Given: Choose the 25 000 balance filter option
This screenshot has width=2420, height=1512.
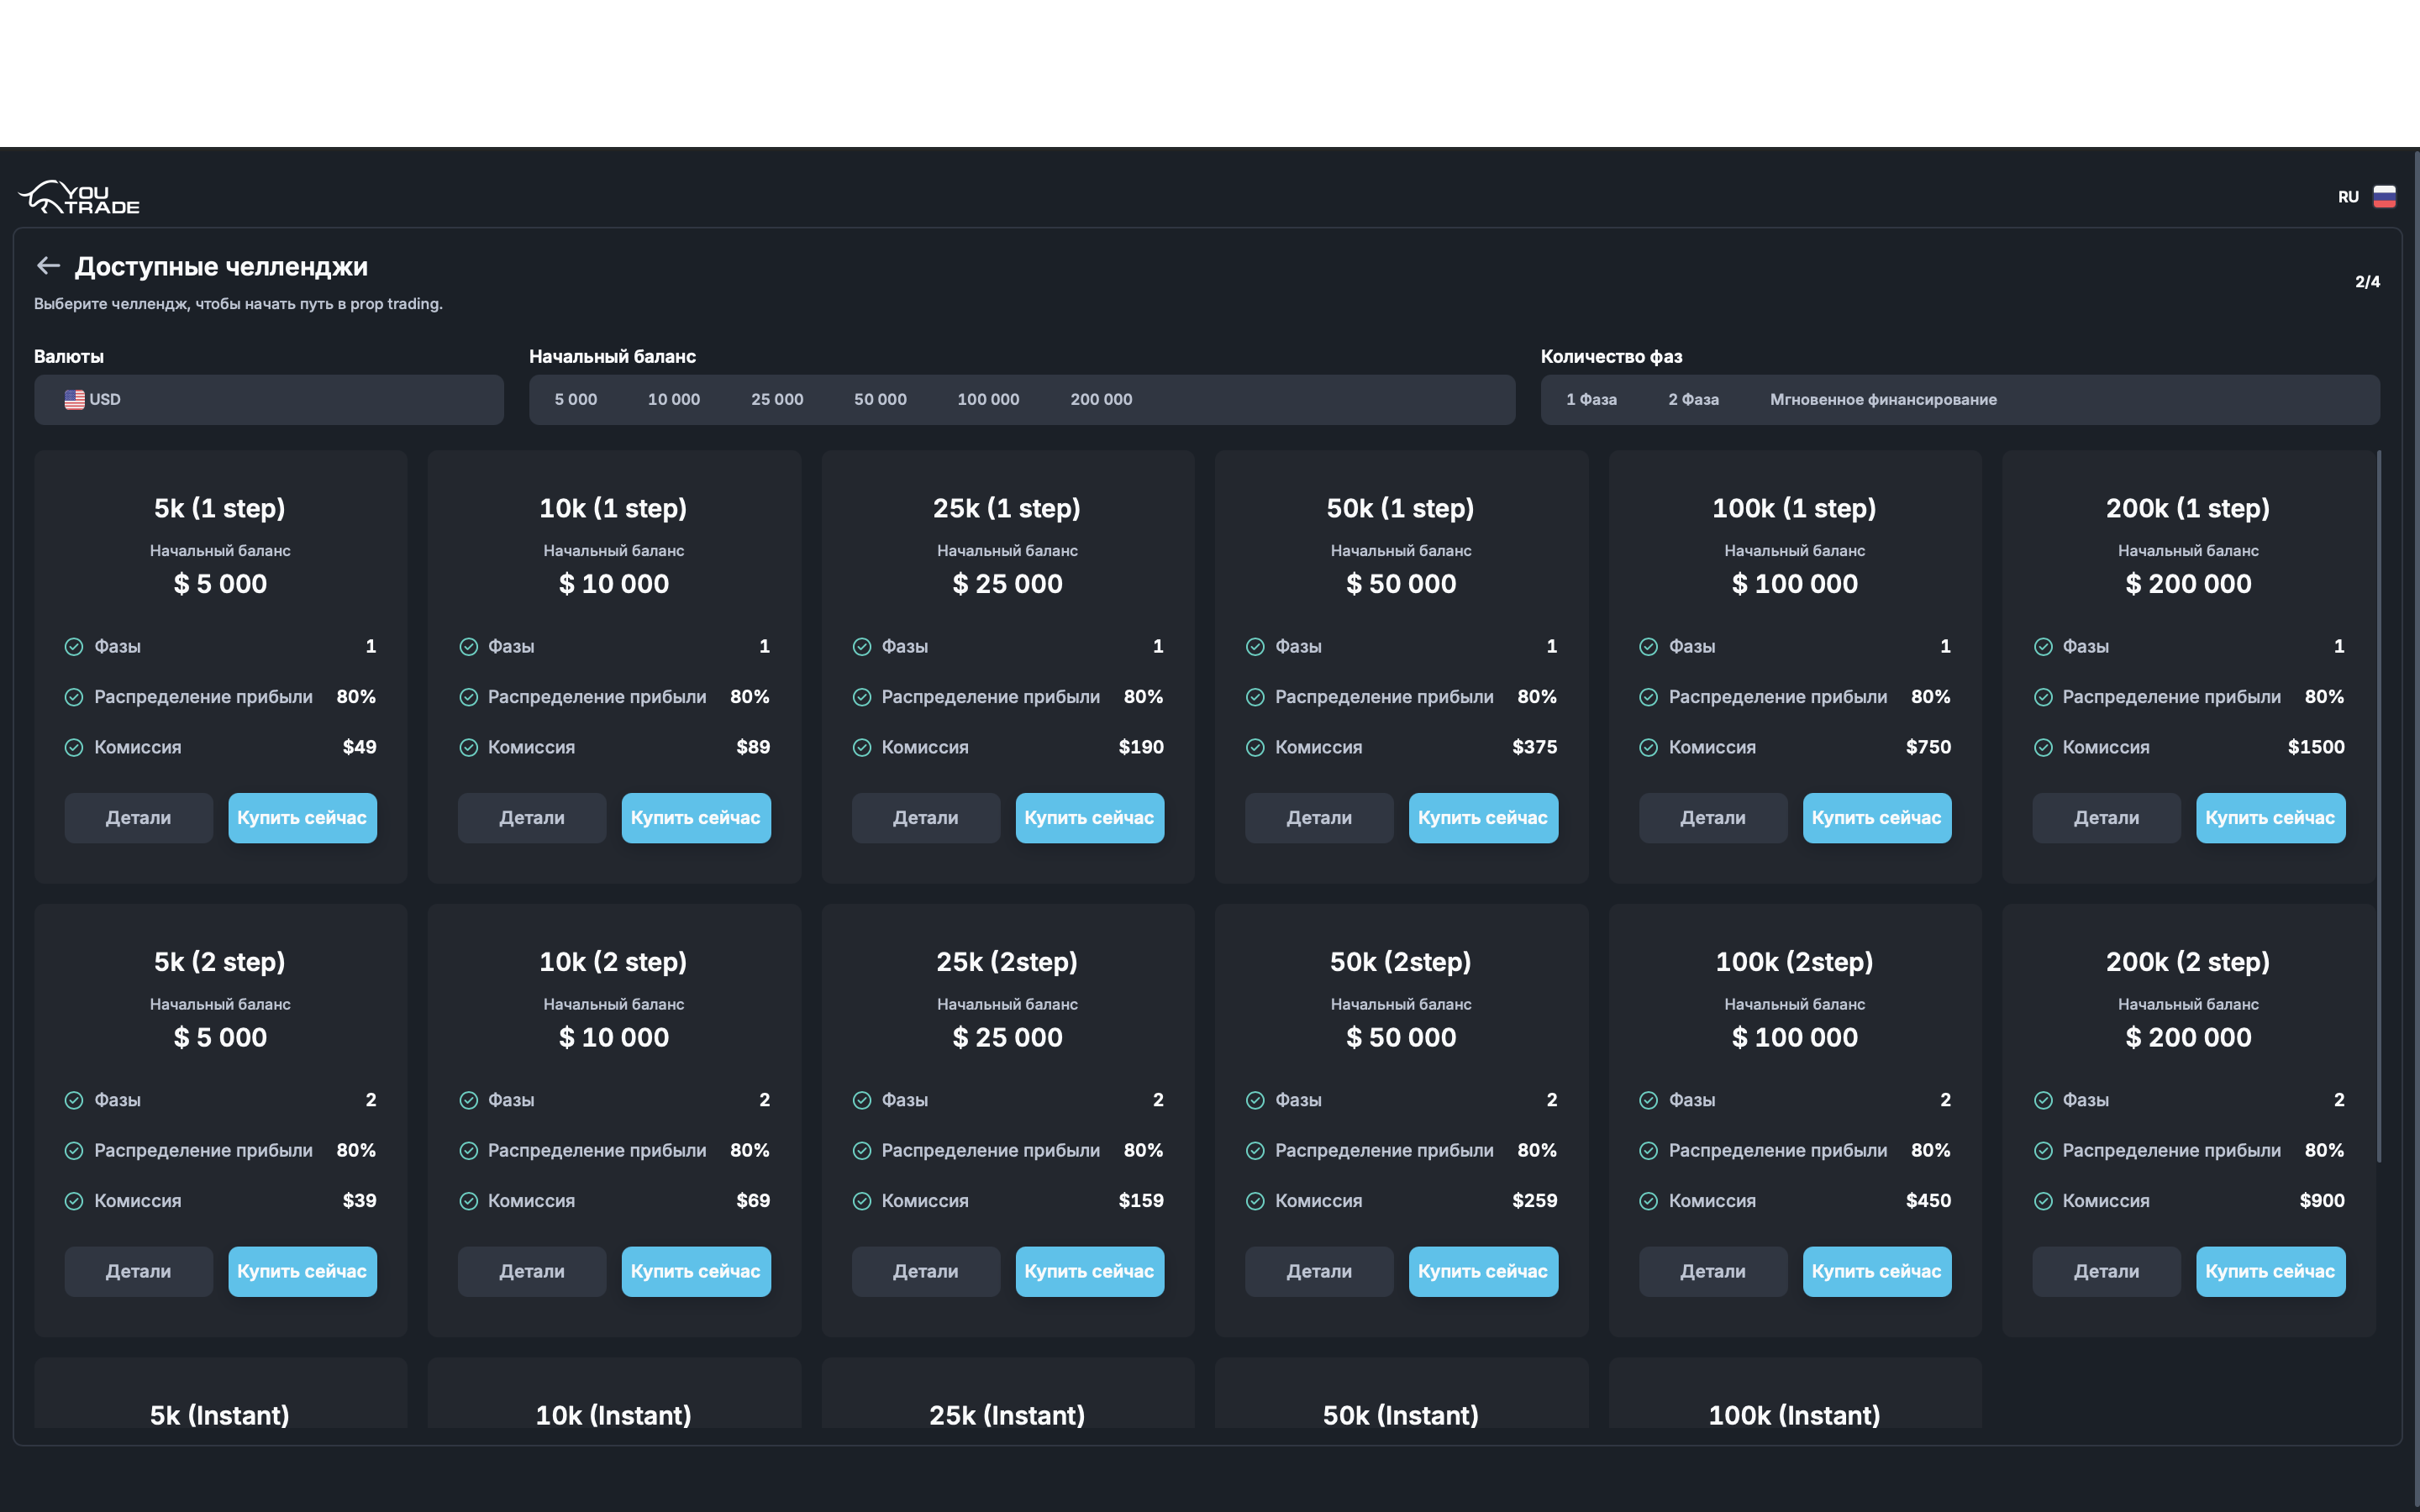Looking at the screenshot, I should 777,400.
